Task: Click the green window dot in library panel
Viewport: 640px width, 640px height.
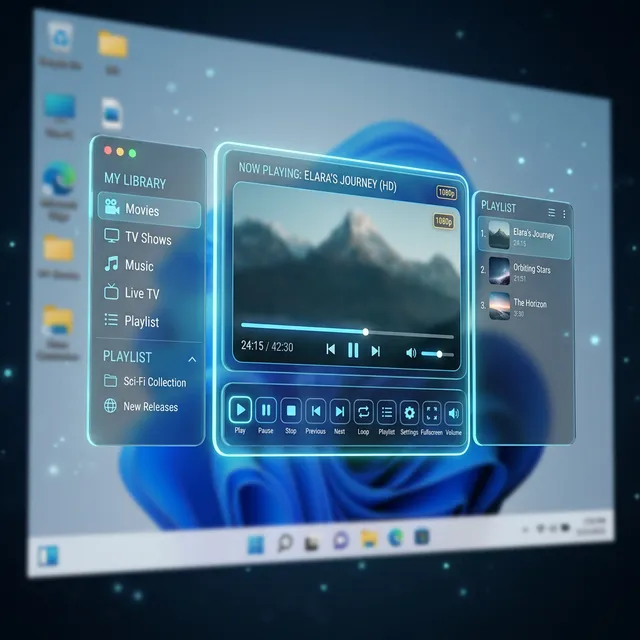Action: coord(132,153)
